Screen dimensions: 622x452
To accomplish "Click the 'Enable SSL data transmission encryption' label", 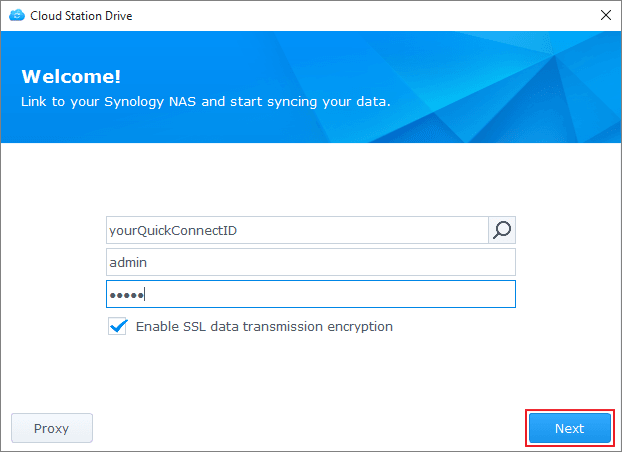I will [x=264, y=326].
